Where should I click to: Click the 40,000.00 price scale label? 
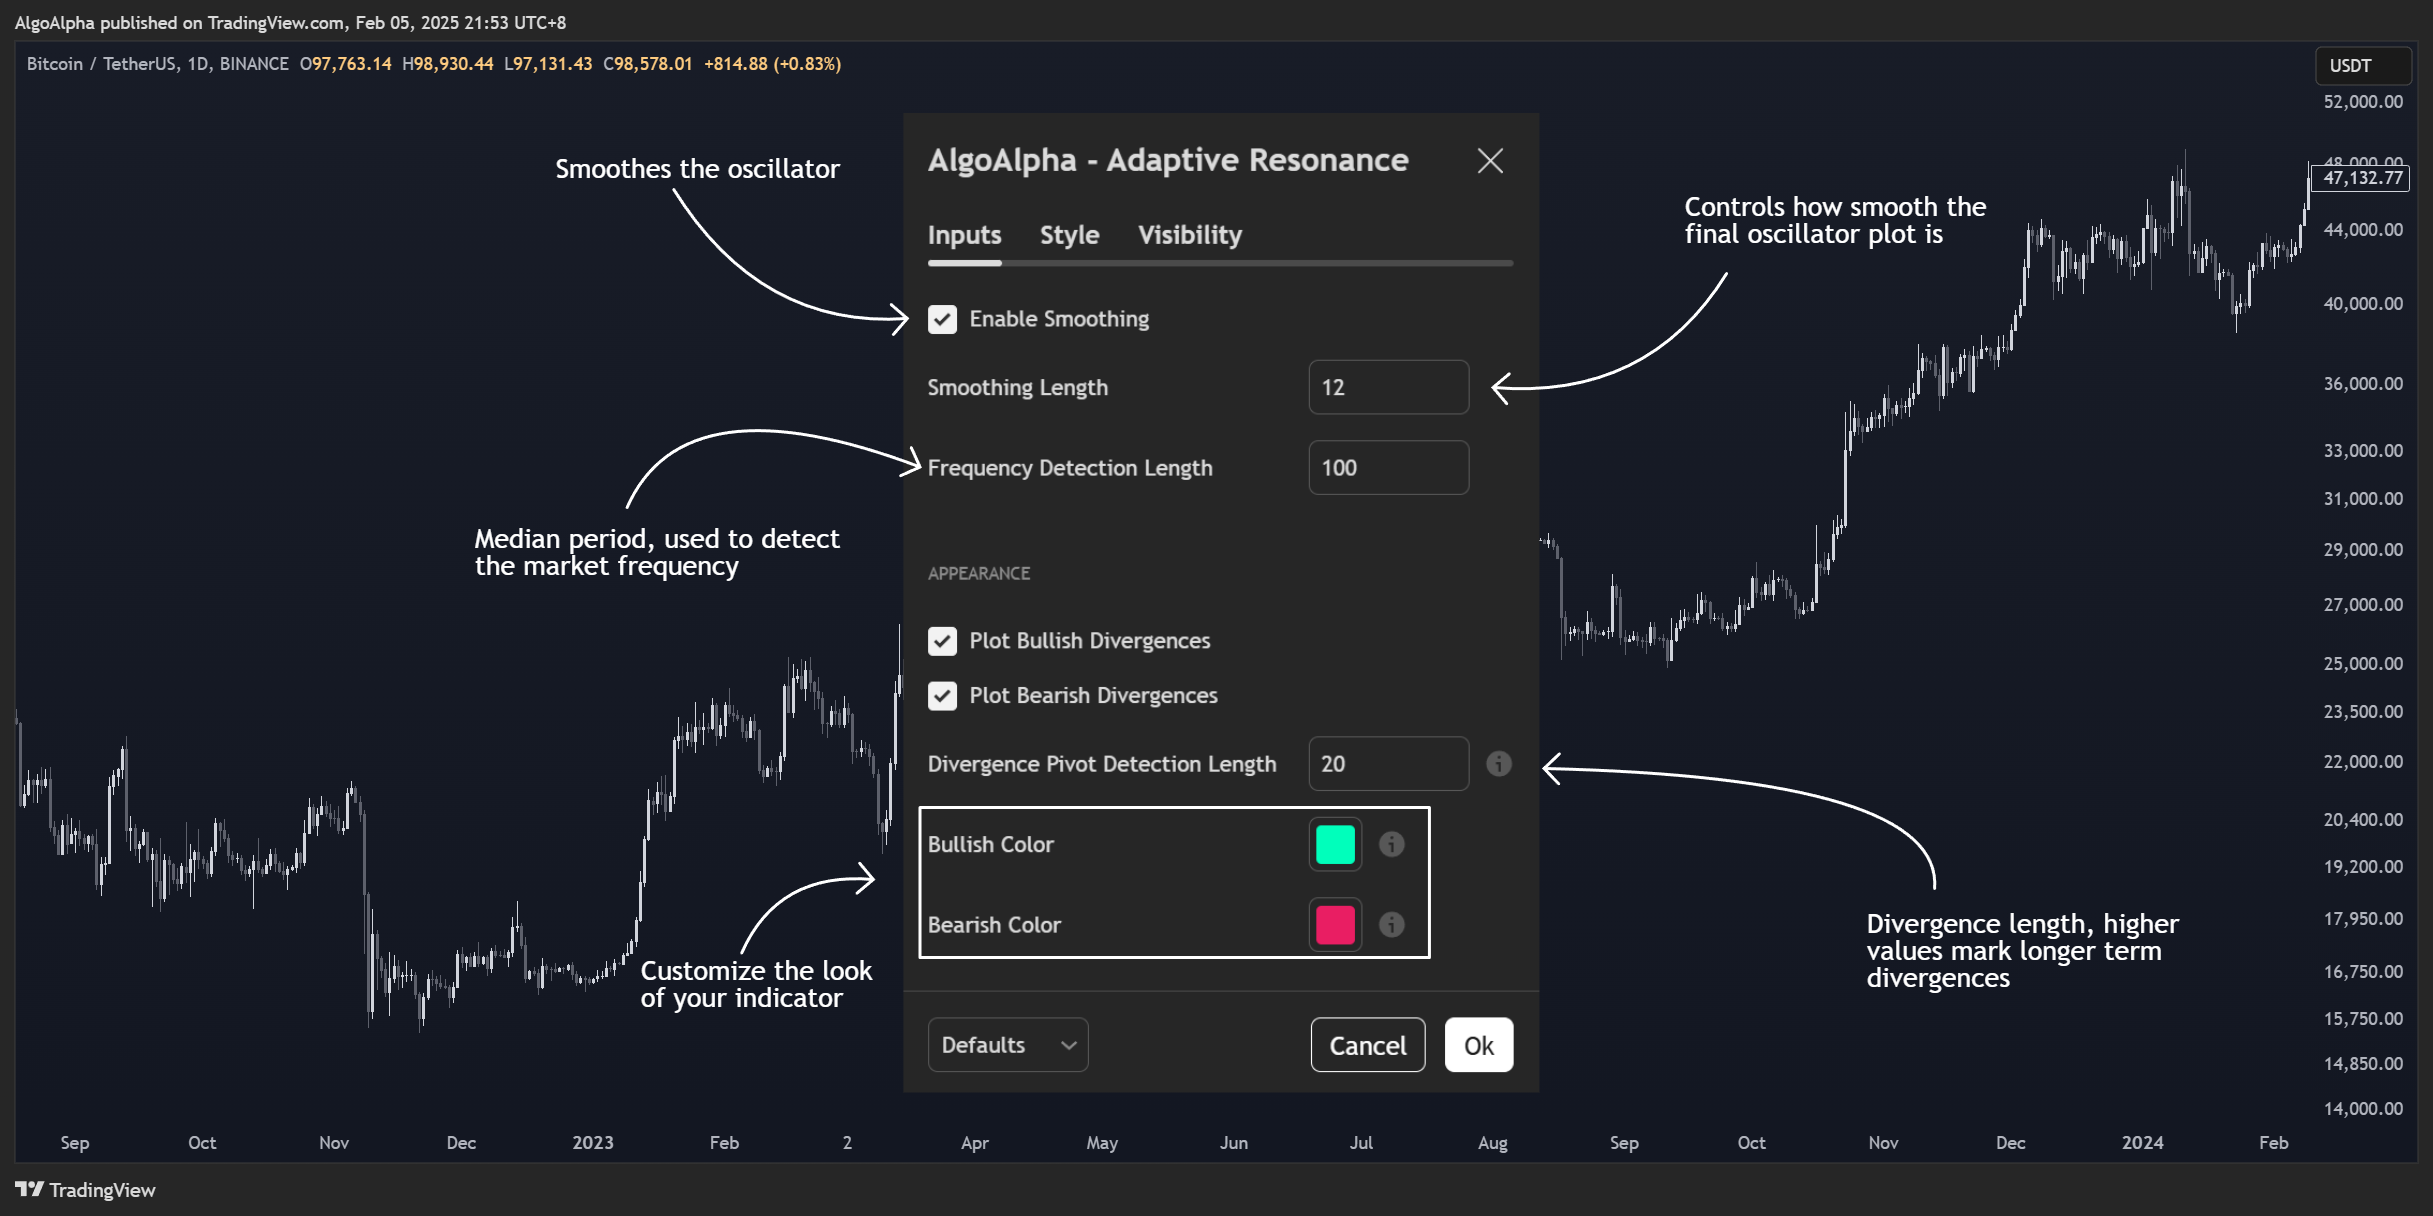2362,304
